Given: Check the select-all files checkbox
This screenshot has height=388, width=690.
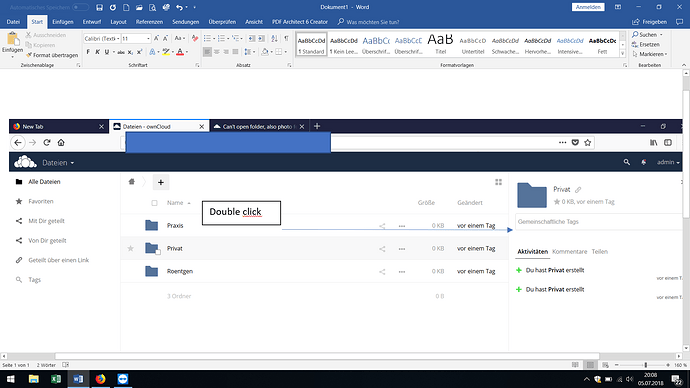Looking at the screenshot, I should pyautogui.click(x=154, y=203).
